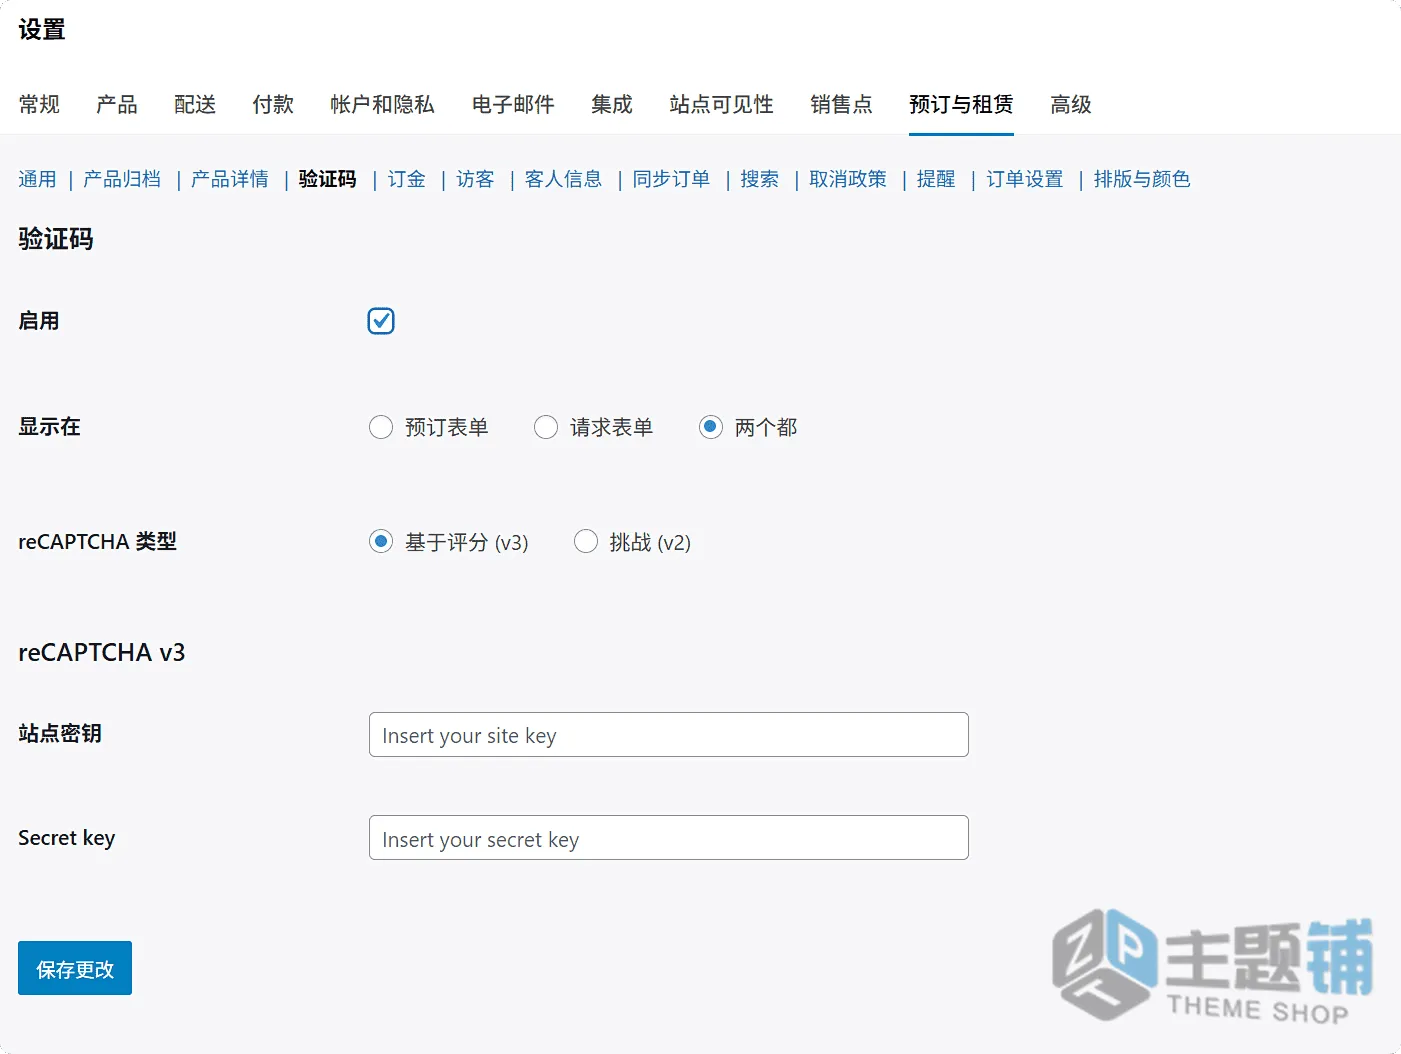The width and height of the screenshot is (1401, 1054).
Task: Select the 请求表单 radio option
Action: (x=546, y=428)
